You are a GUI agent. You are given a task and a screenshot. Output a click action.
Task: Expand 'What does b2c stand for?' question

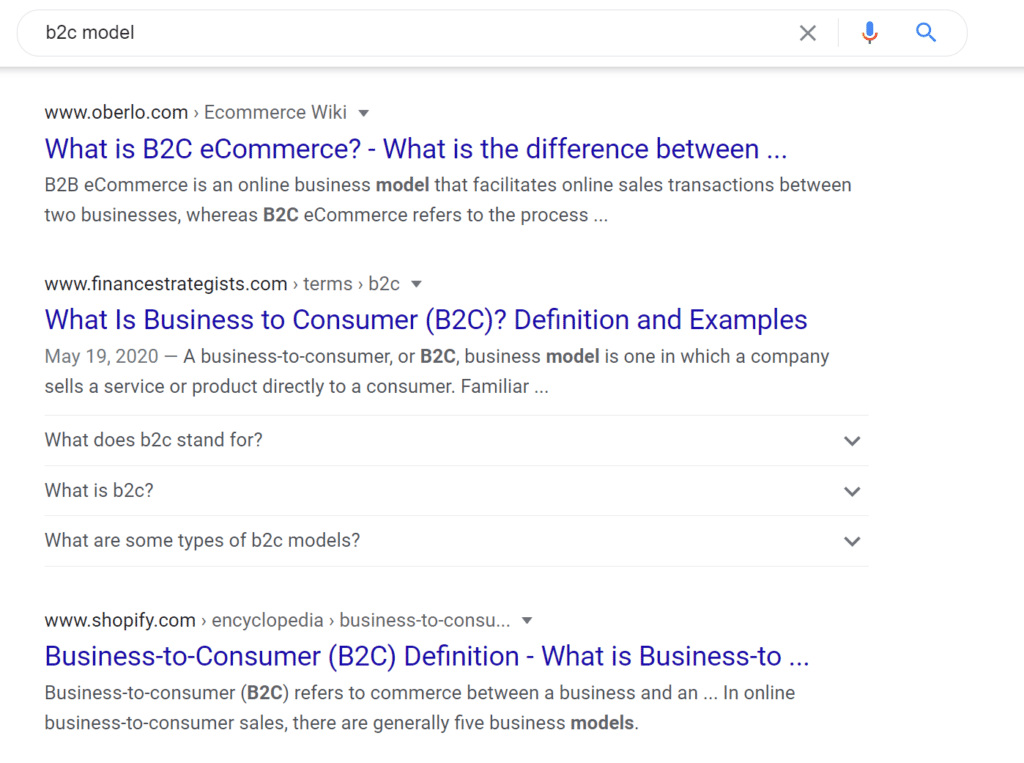pos(456,440)
